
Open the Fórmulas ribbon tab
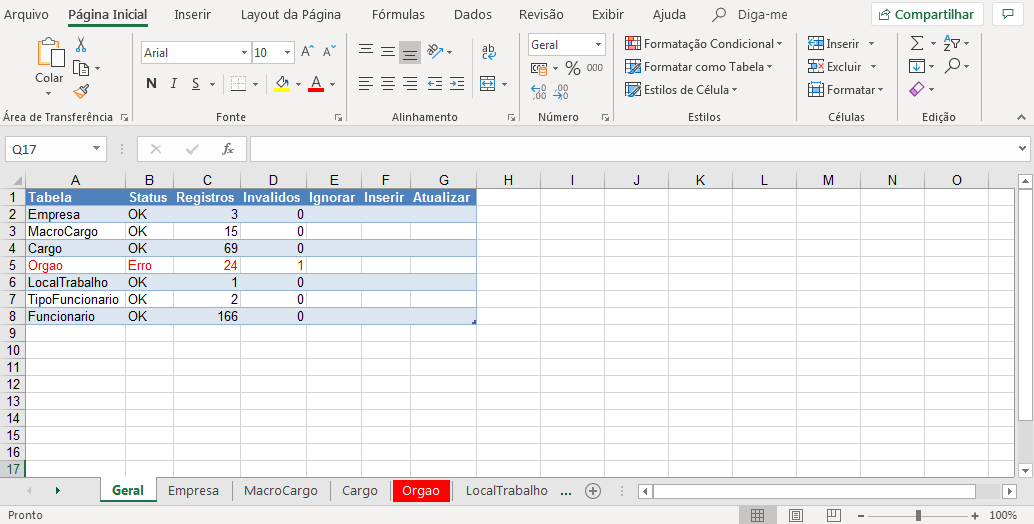398,15
